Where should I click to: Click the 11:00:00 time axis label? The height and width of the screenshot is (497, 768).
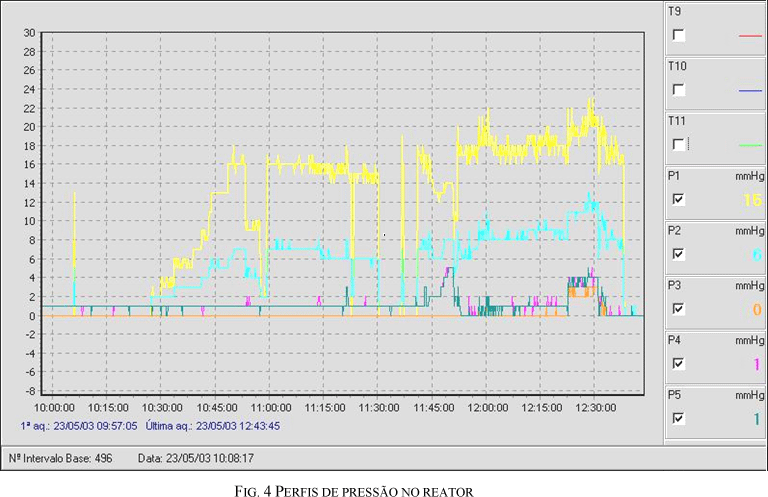[270, 408]
